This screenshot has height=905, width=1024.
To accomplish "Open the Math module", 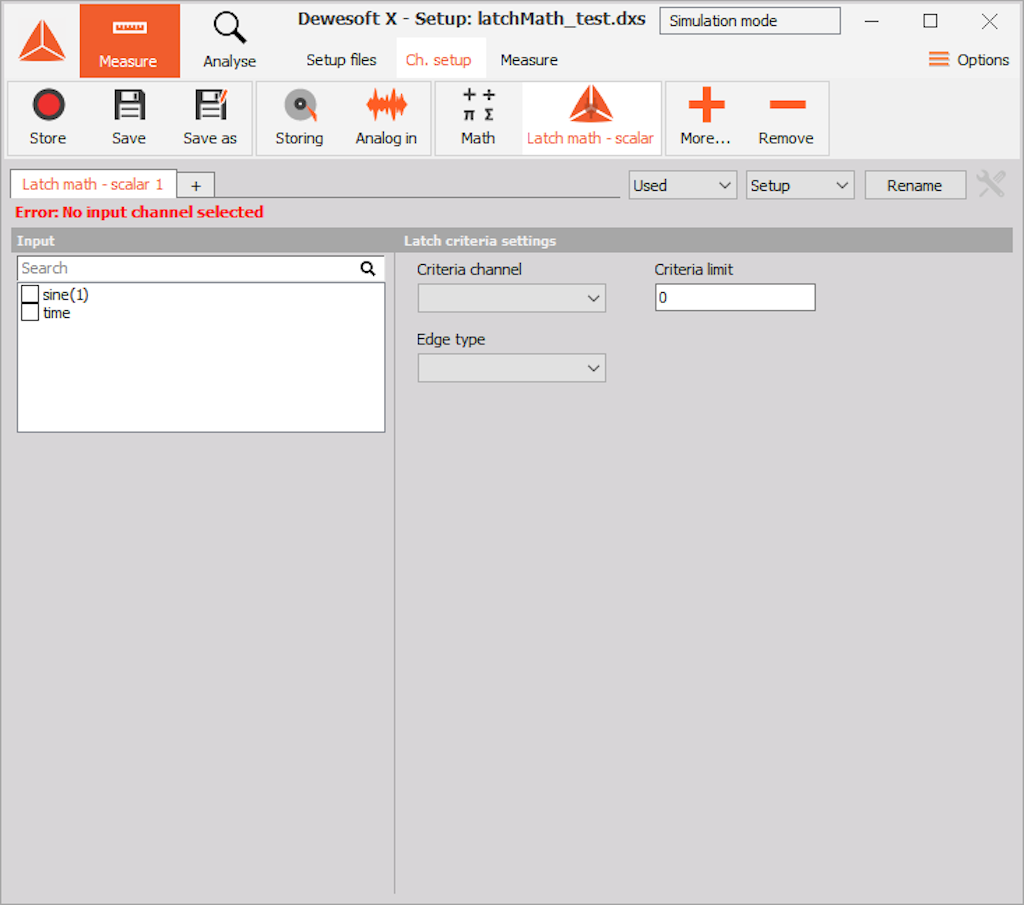I will [x=478, y=118].
